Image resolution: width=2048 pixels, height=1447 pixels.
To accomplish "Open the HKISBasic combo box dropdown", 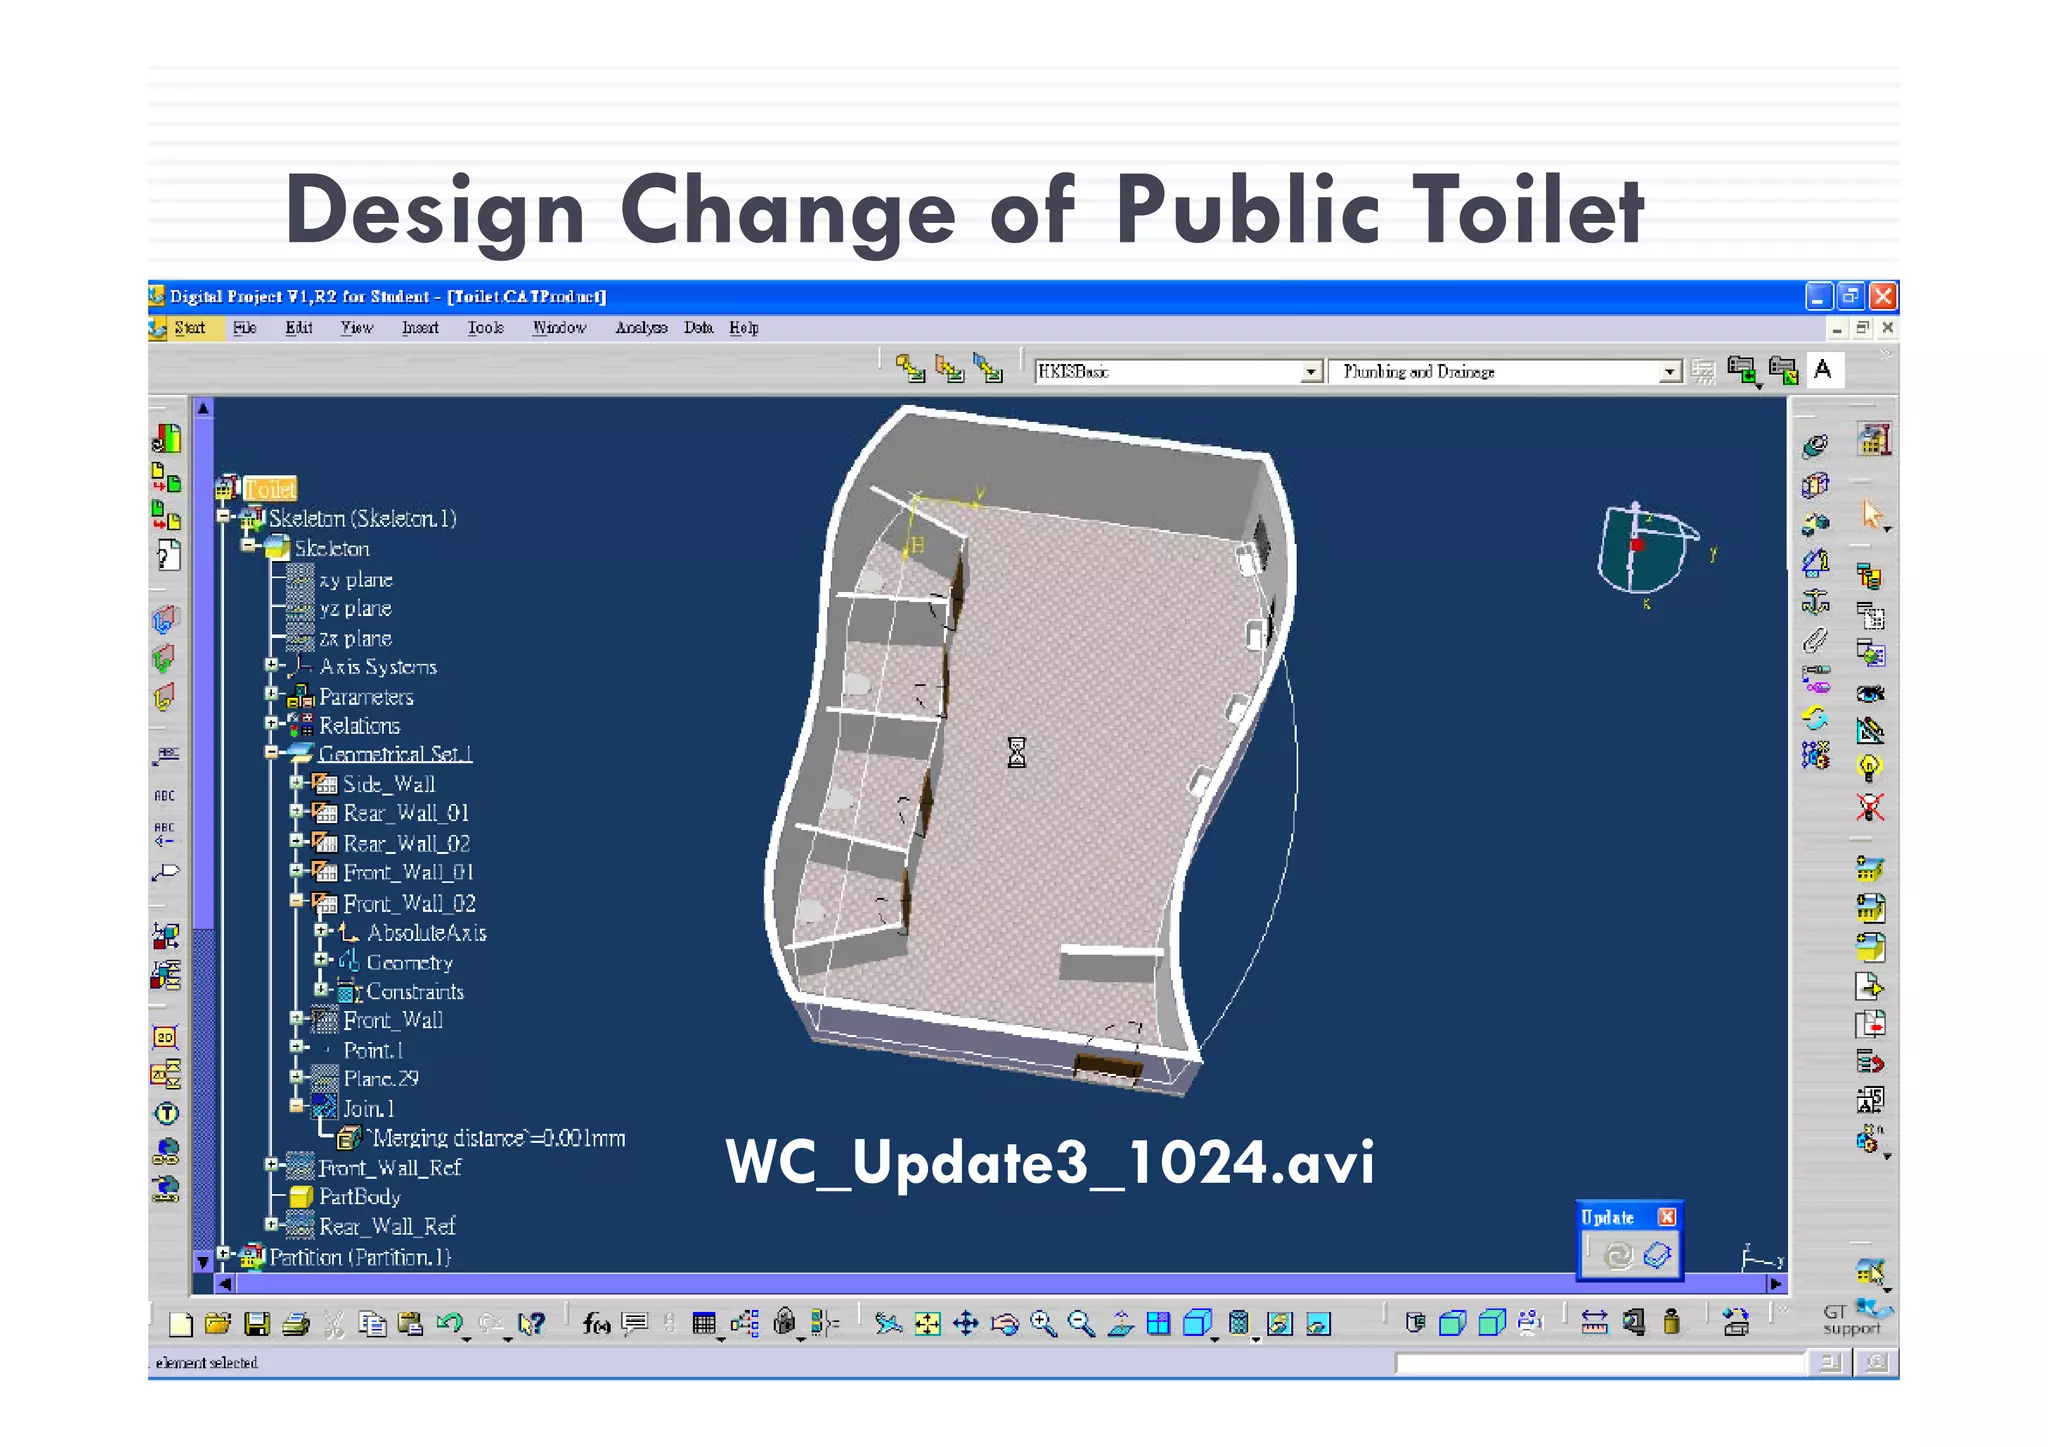I will (x=1311, y=372).
